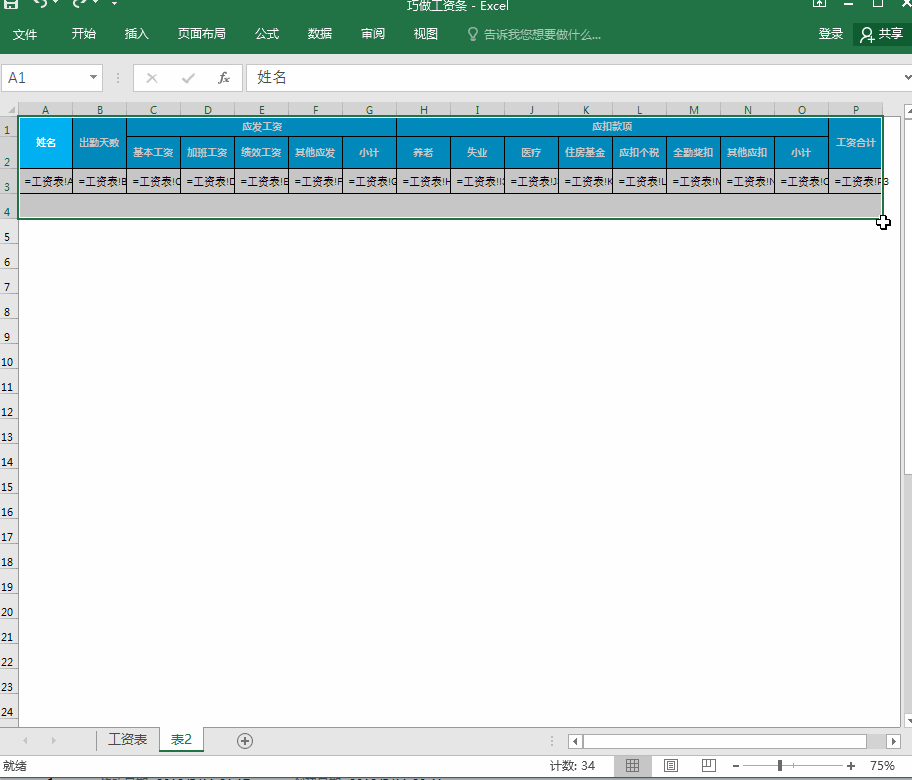Select the 住房基金 cell
The width and height of the screenshot is (912, 780).
(x=586, y=152)
